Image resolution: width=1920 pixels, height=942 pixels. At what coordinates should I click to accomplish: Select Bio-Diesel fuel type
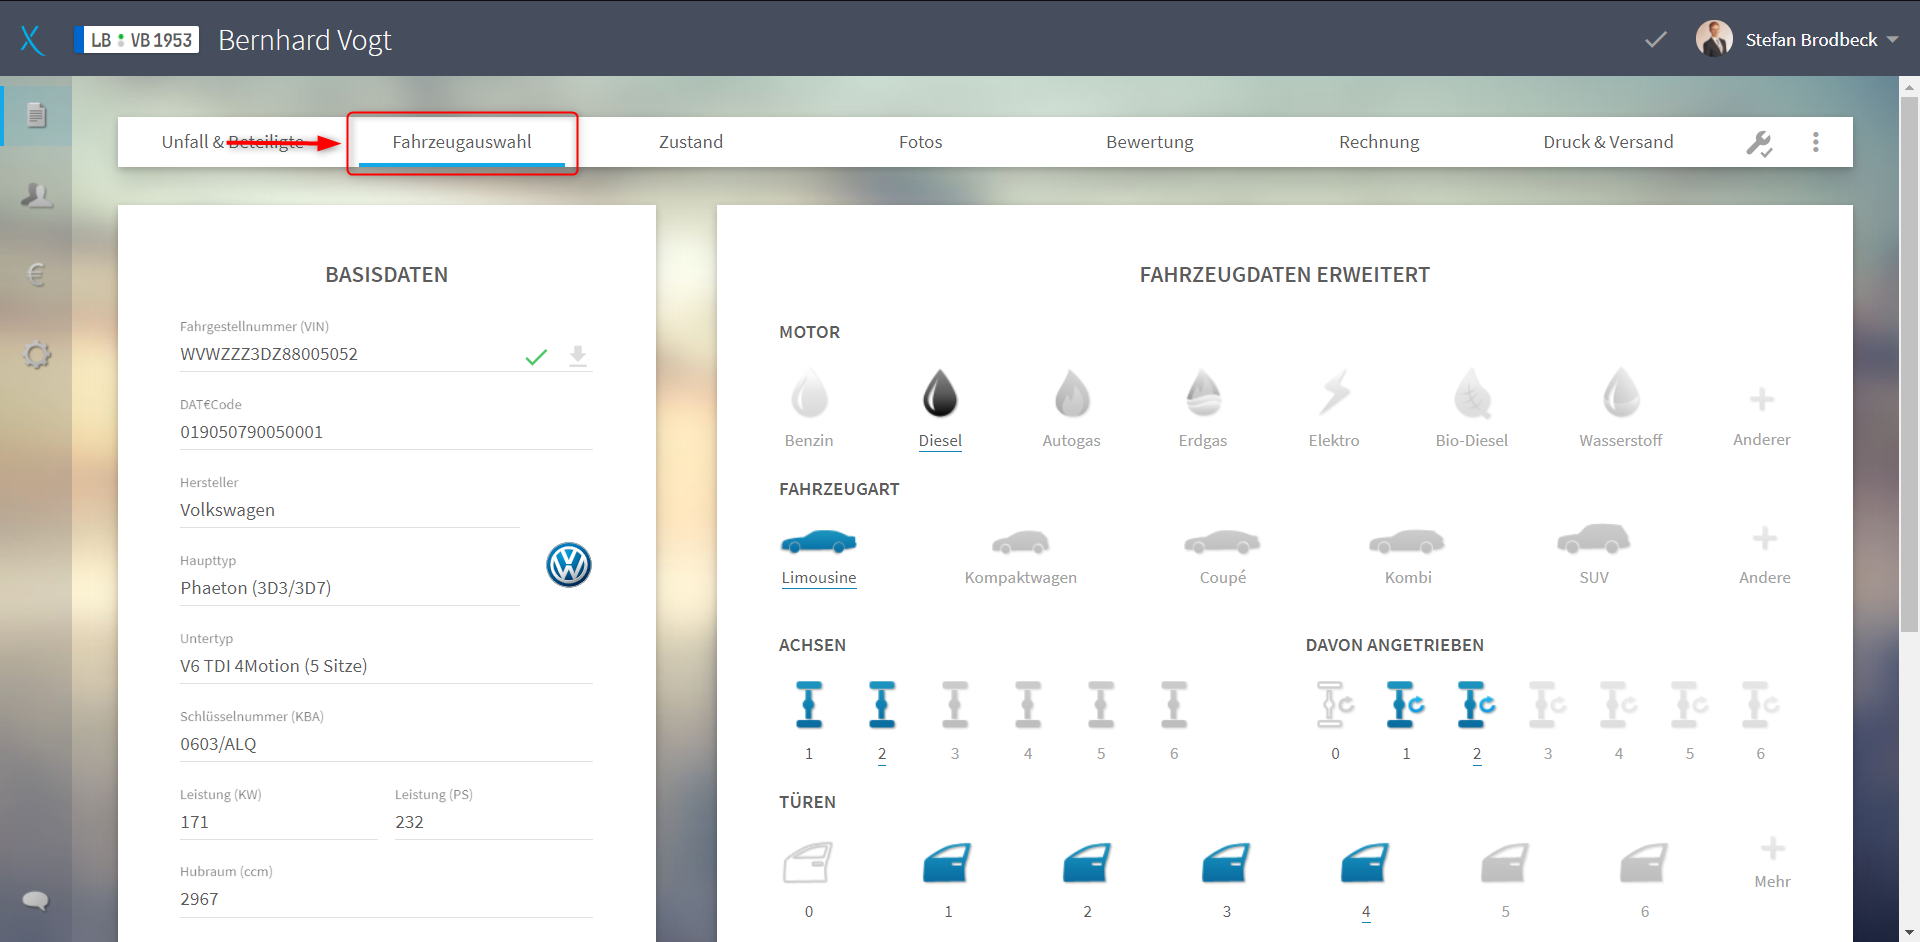[x=1472, y=408]
